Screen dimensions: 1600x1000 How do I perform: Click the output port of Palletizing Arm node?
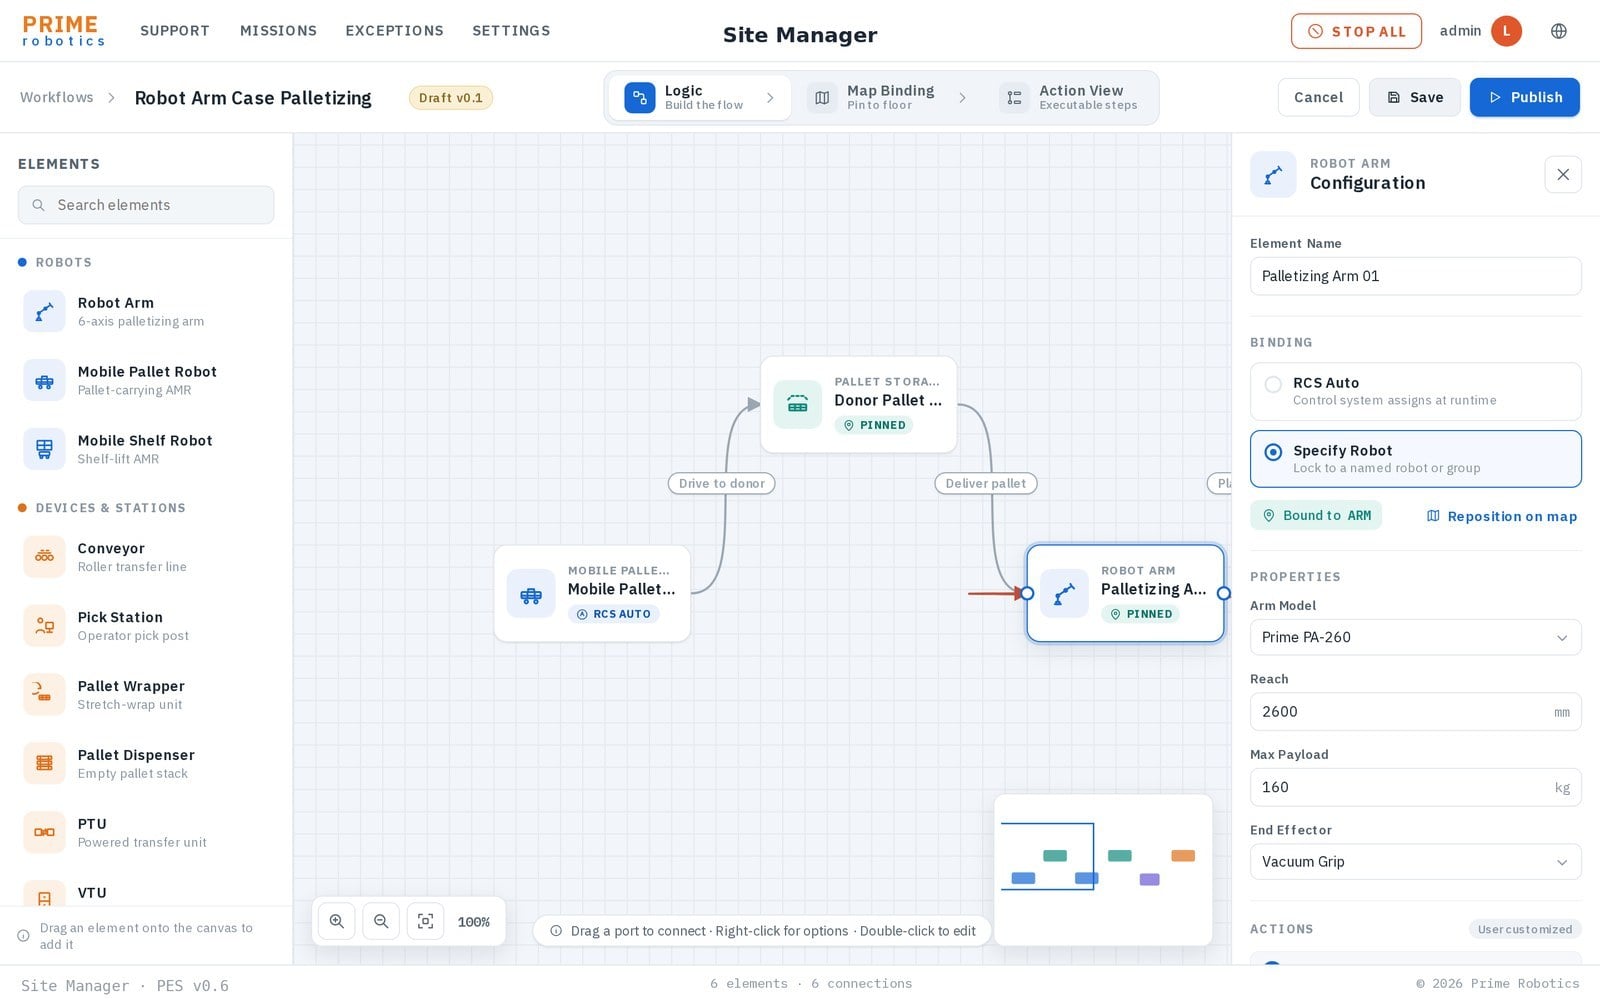click(1224, 593)
